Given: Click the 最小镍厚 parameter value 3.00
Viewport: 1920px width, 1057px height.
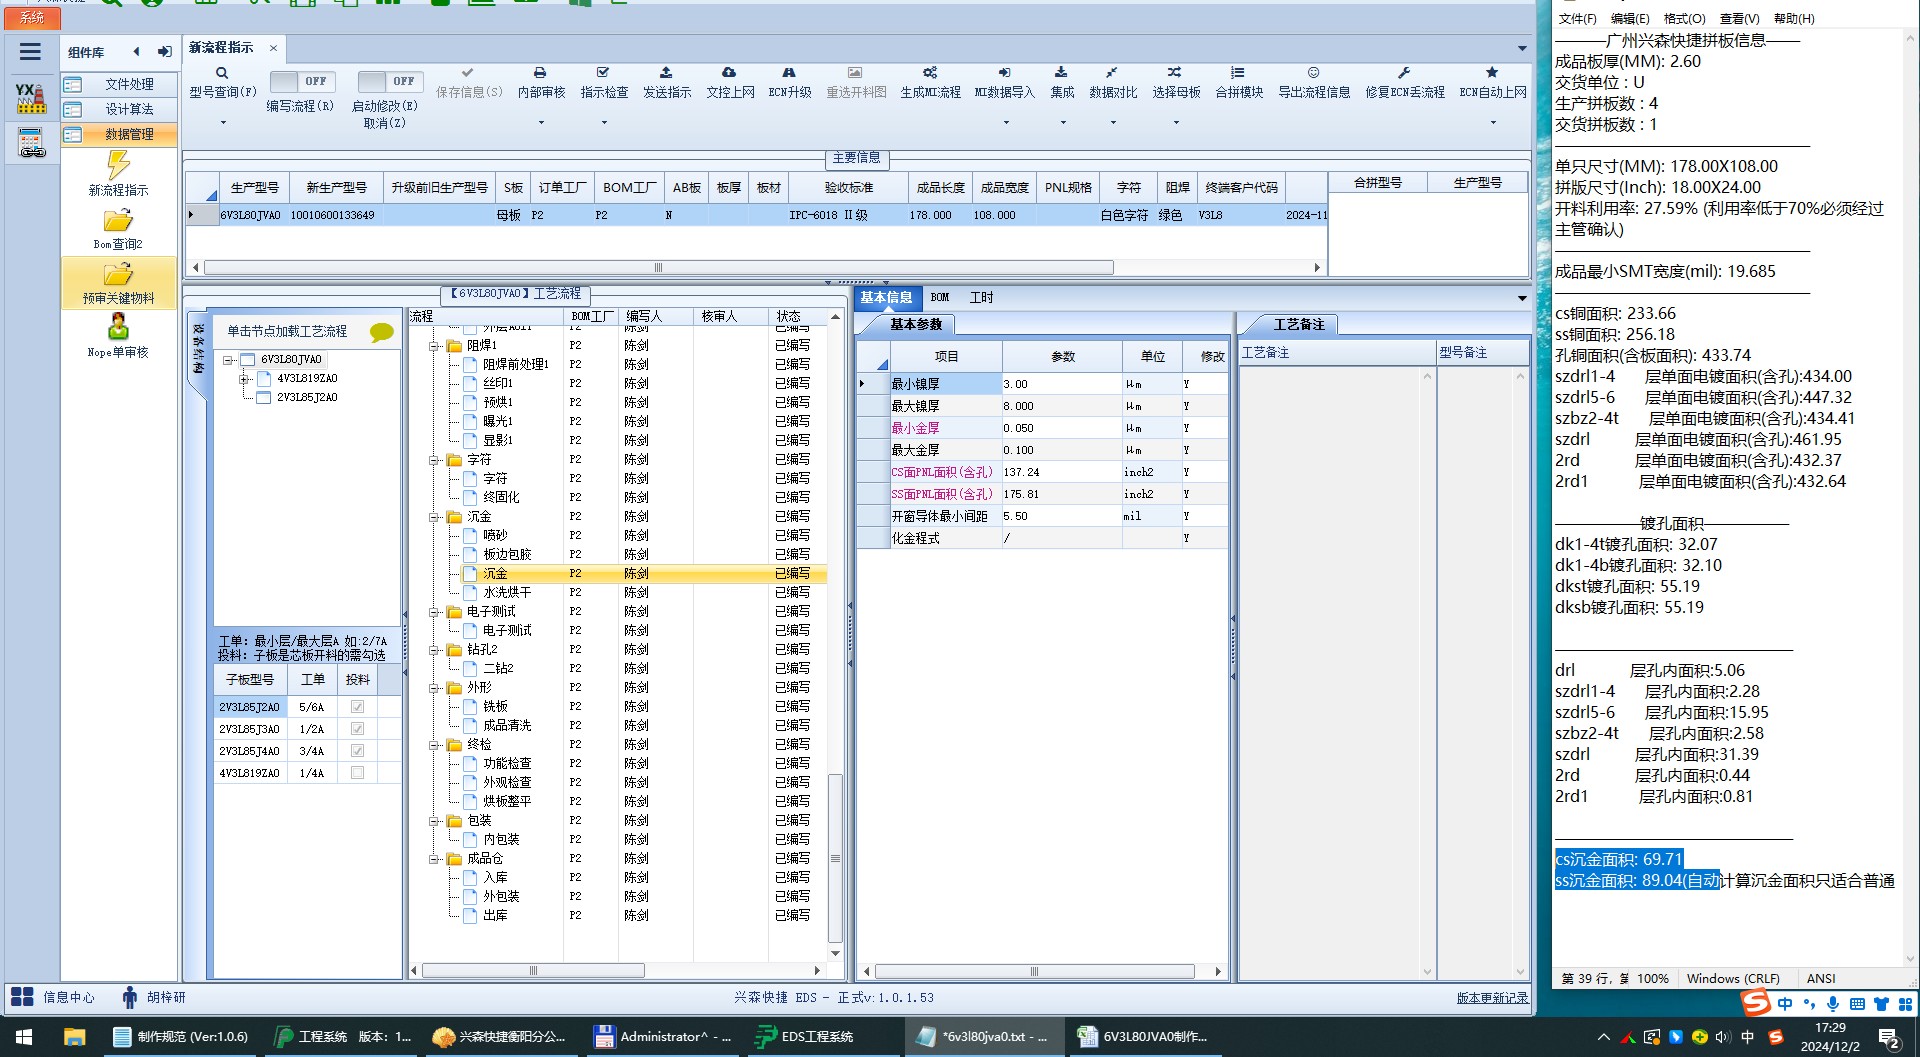Looking at the screenshot, I should coord(1061,384).
